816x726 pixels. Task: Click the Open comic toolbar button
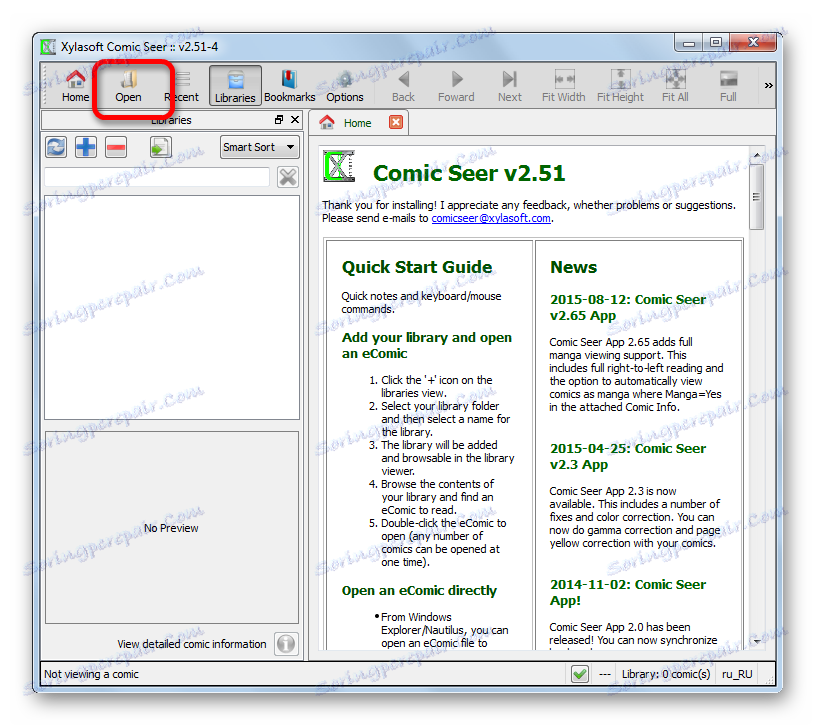129,86
